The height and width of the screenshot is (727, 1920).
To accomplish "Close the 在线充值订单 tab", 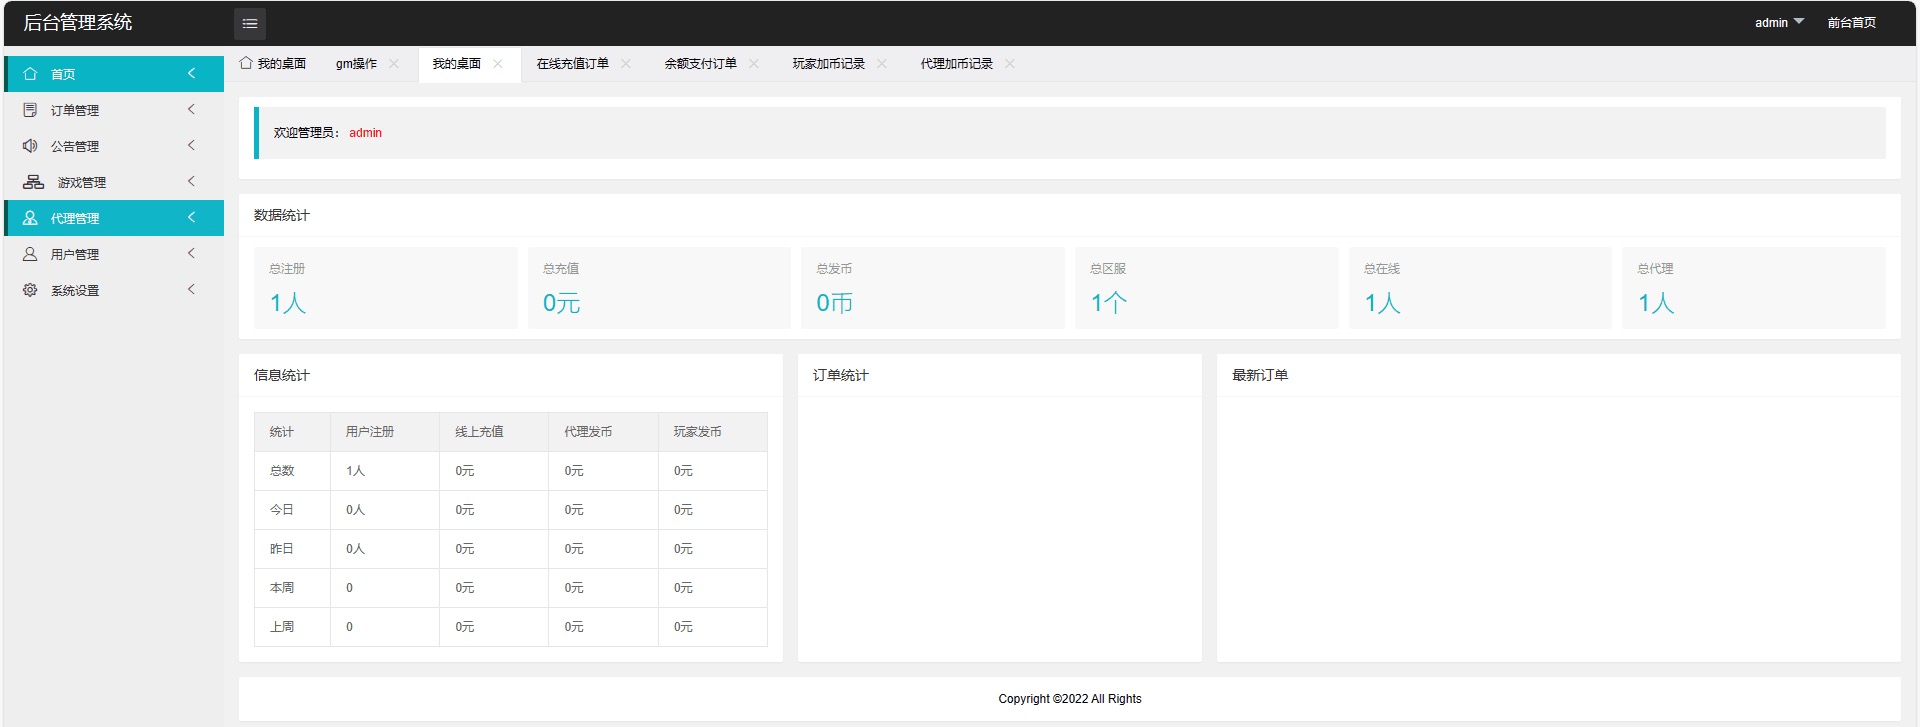I will click(x=626, y=64).
